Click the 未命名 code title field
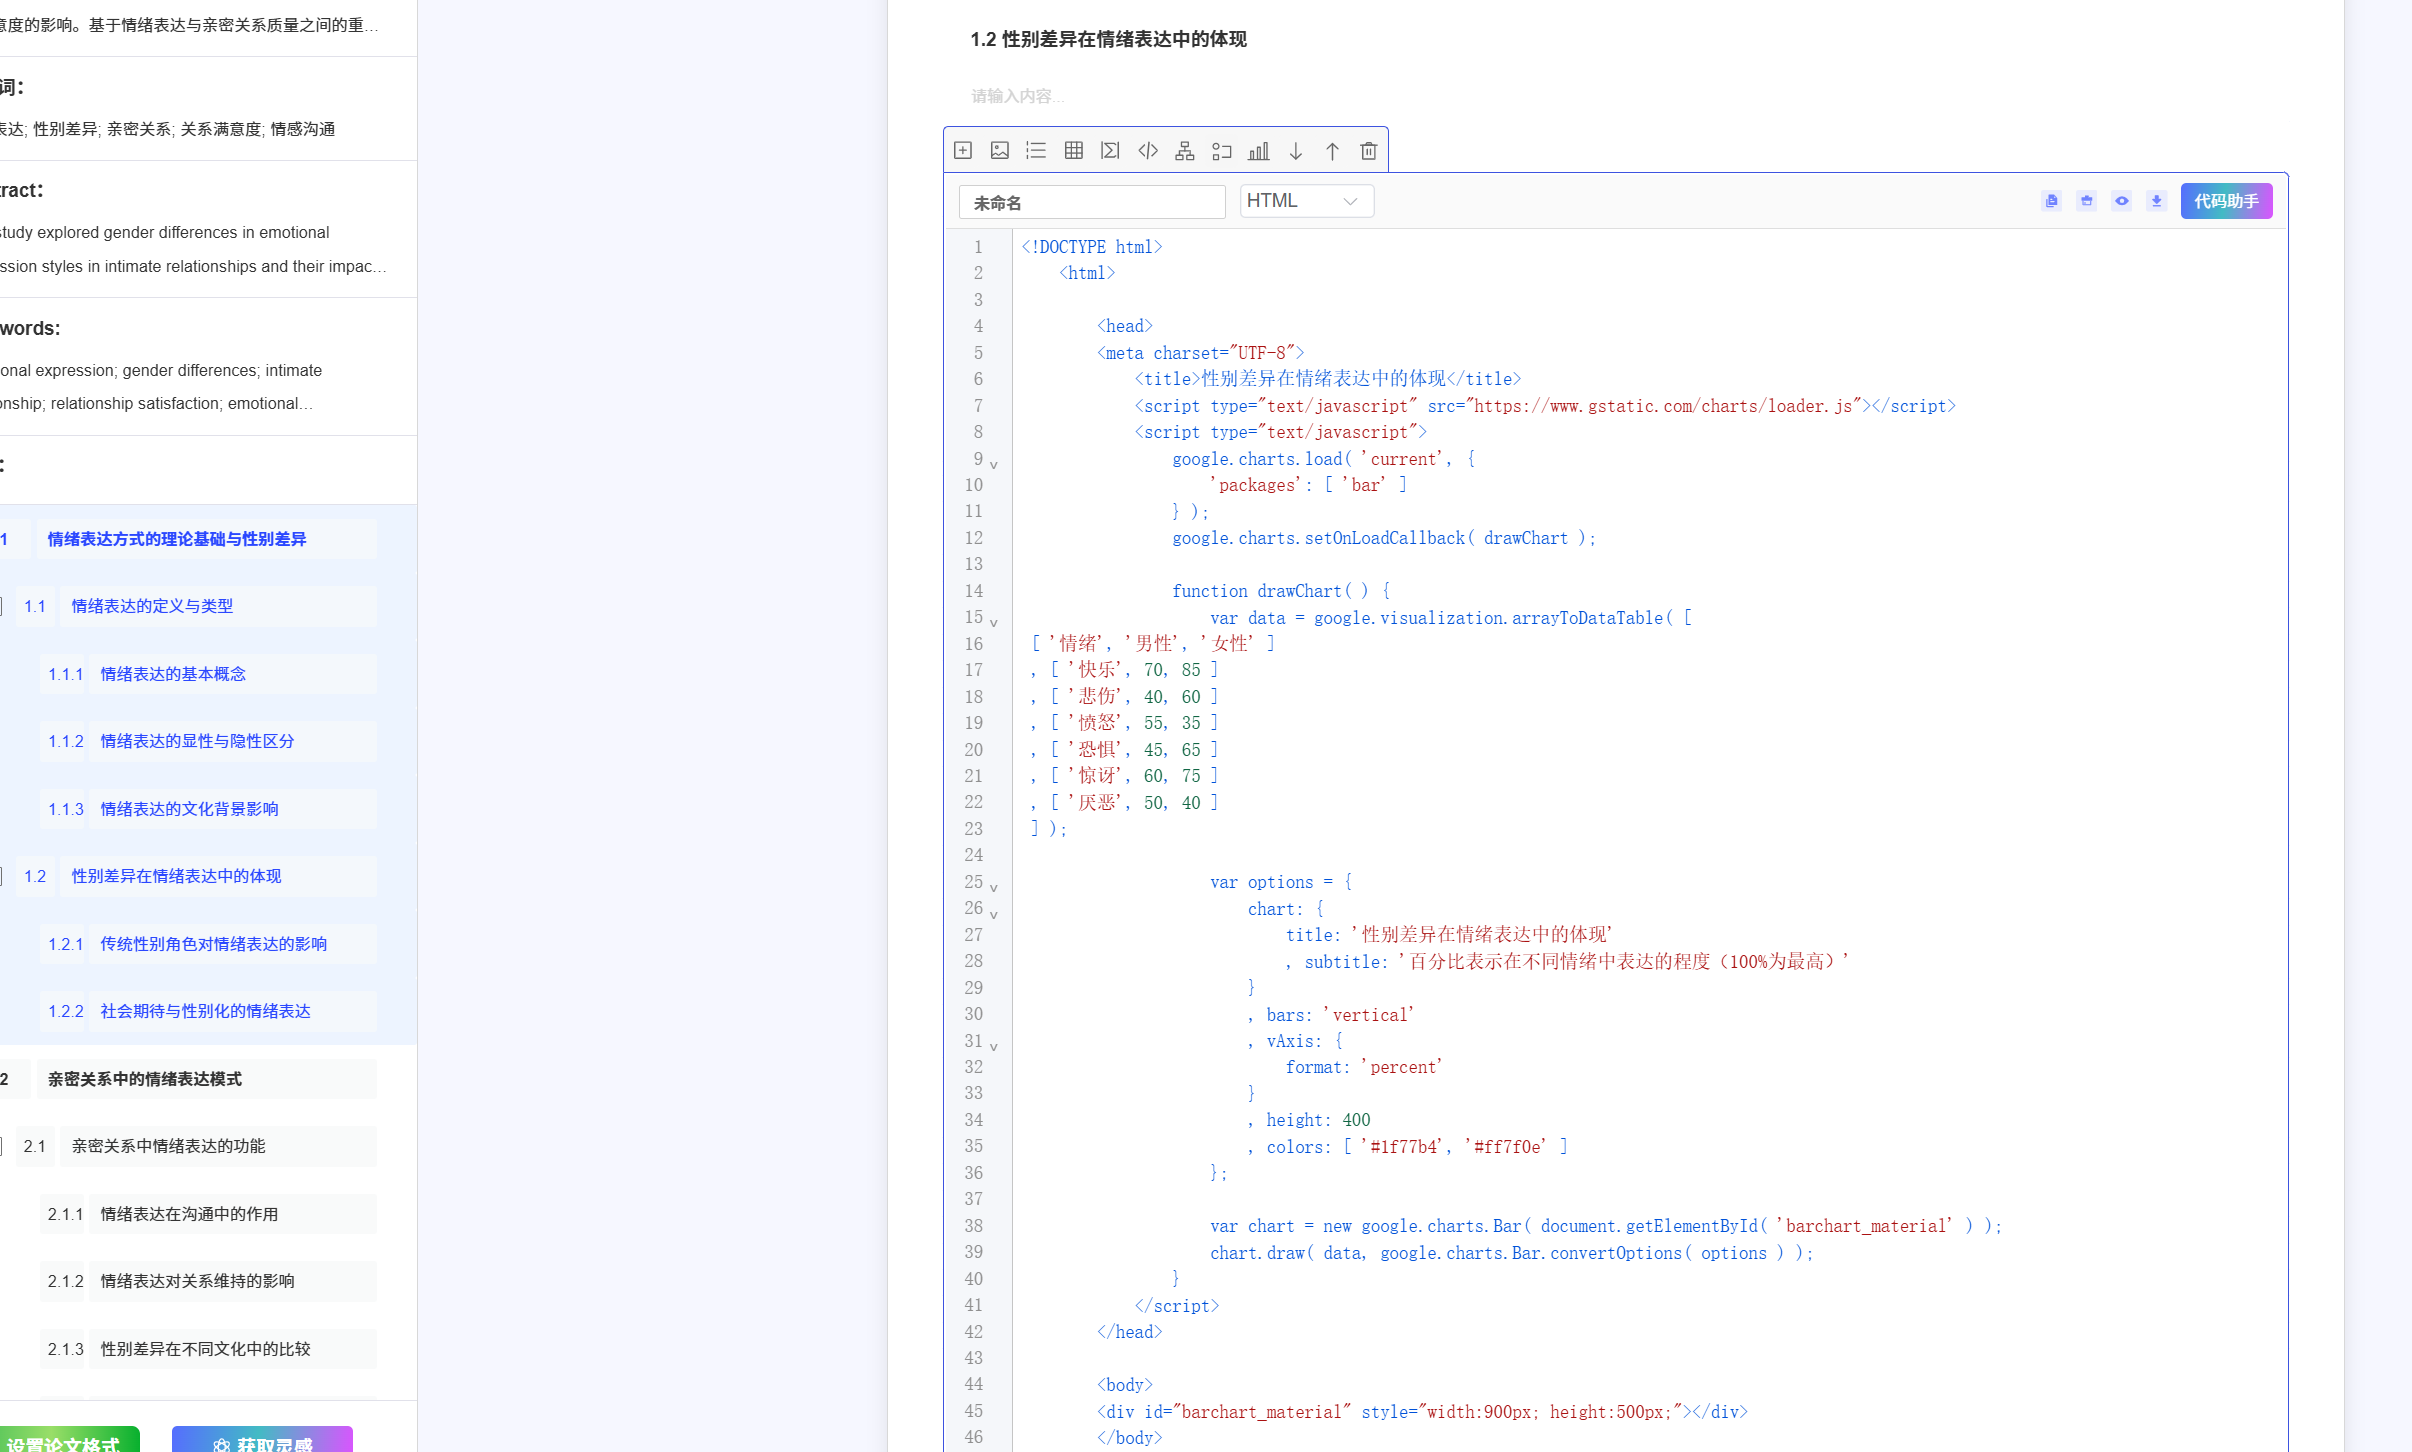 pyautogui.click(x=1091, y=203)
